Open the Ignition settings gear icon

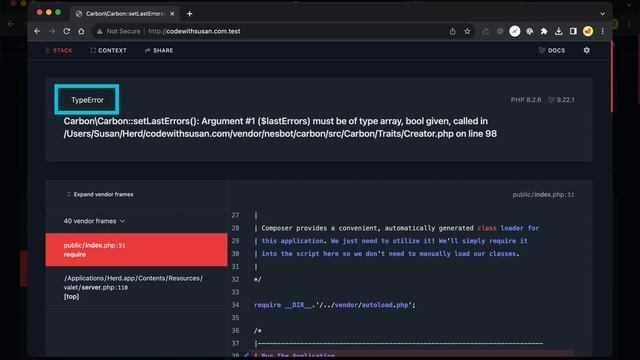click(587, 50)
